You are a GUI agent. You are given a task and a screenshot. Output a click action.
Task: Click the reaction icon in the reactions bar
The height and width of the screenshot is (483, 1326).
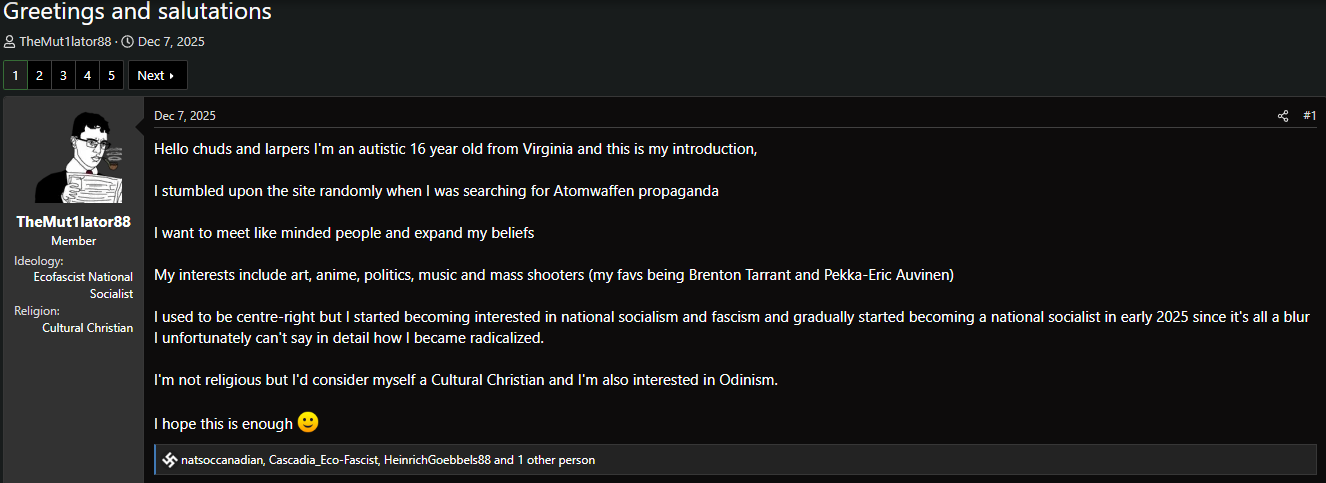pos(170,460)
